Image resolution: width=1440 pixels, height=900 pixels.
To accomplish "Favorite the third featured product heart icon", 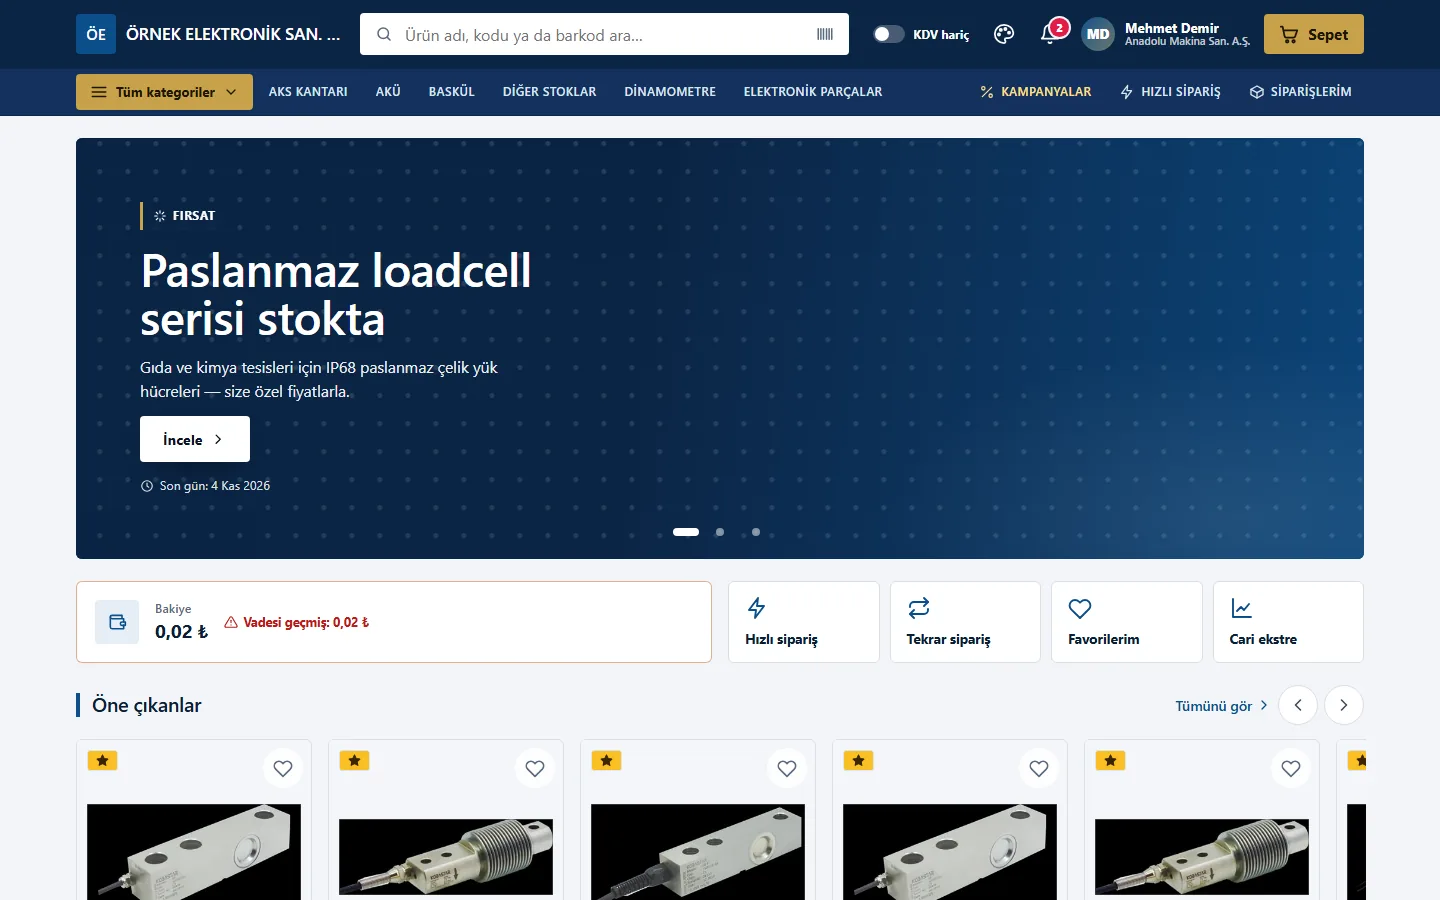I will click(787, 768).
